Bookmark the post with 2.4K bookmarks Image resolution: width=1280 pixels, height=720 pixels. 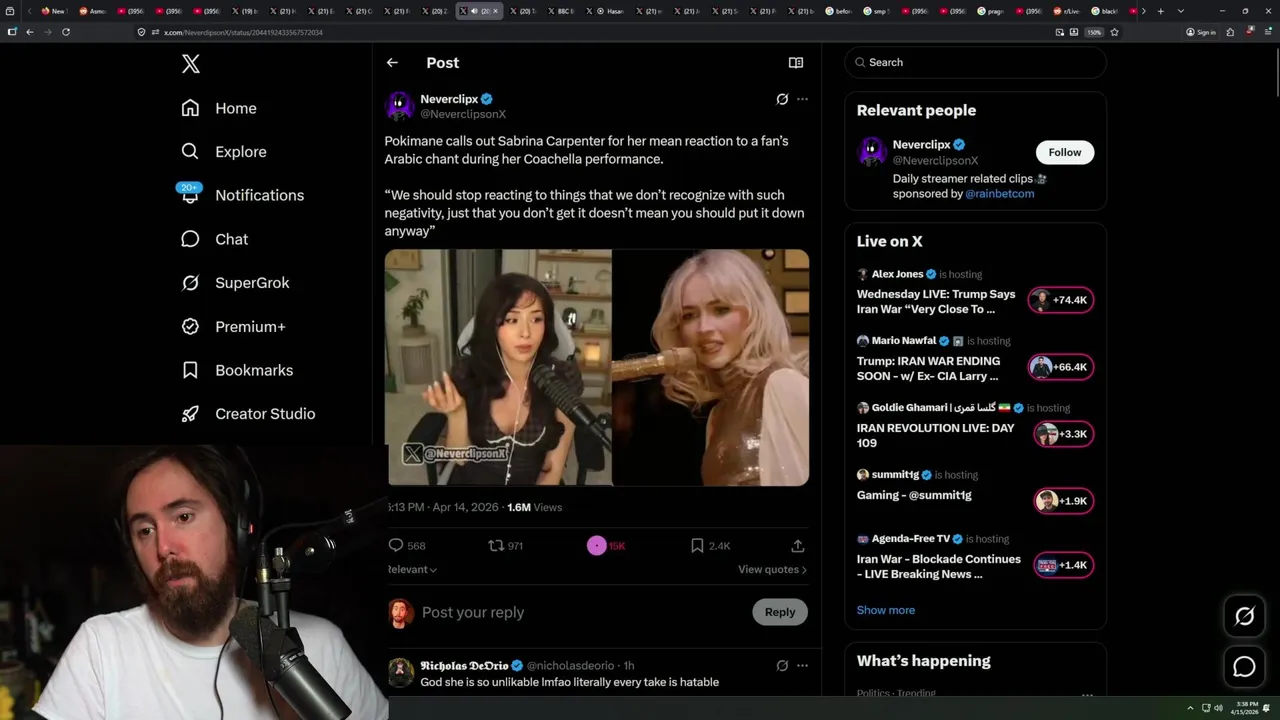tap(697, 545)
